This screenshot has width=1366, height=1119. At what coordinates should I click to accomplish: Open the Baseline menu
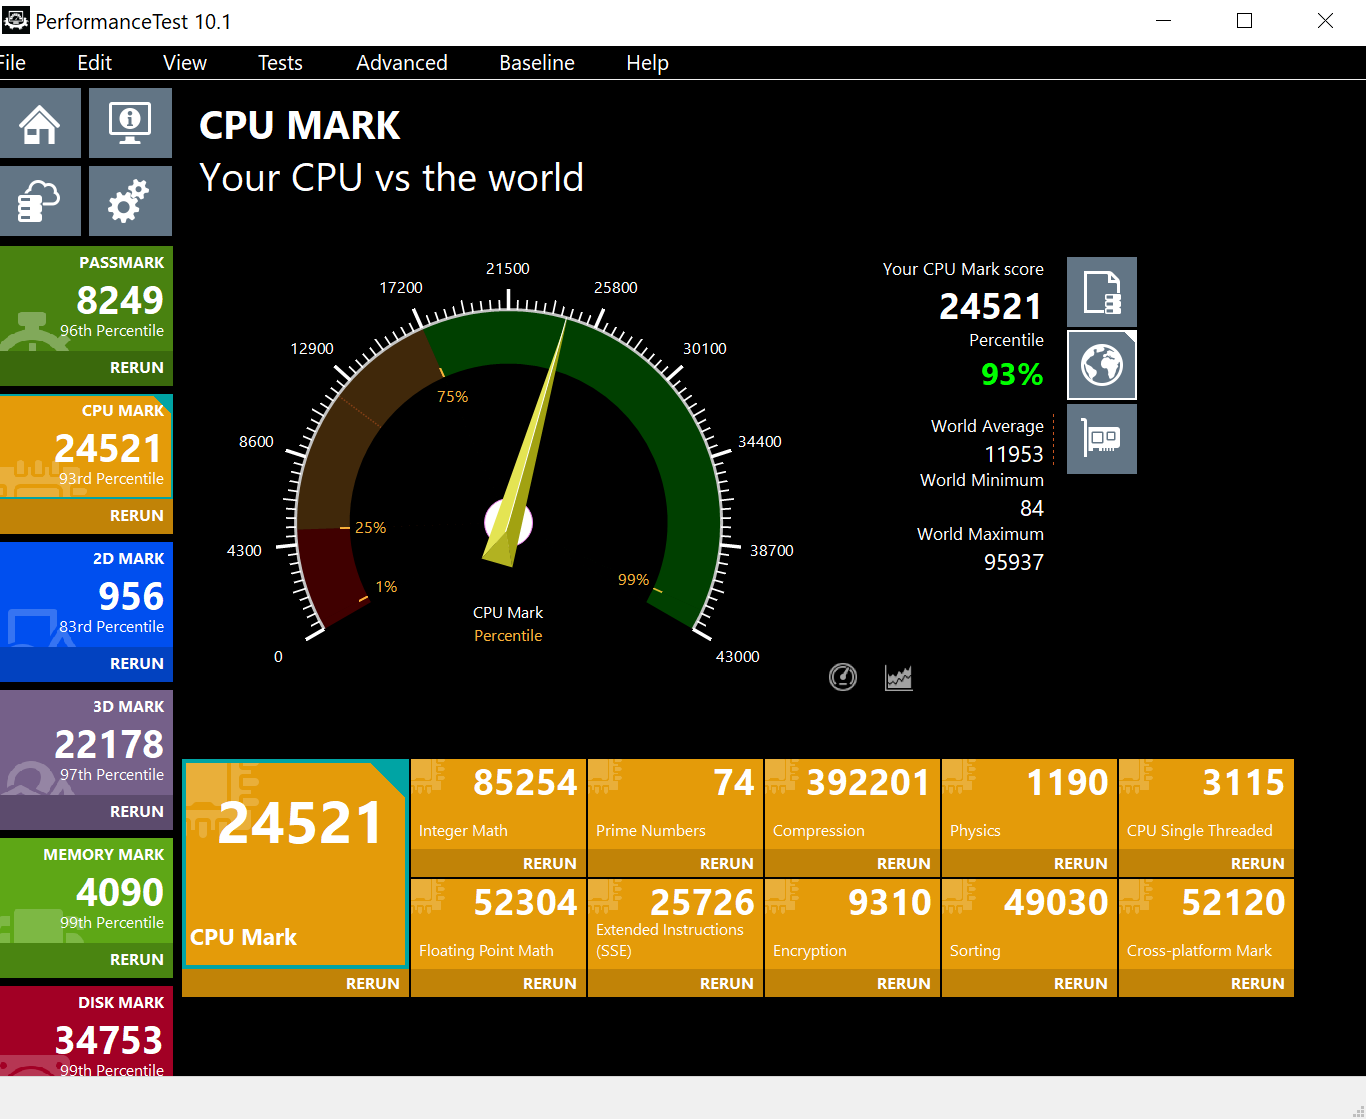pyautogui.click(x=537, y=63)
